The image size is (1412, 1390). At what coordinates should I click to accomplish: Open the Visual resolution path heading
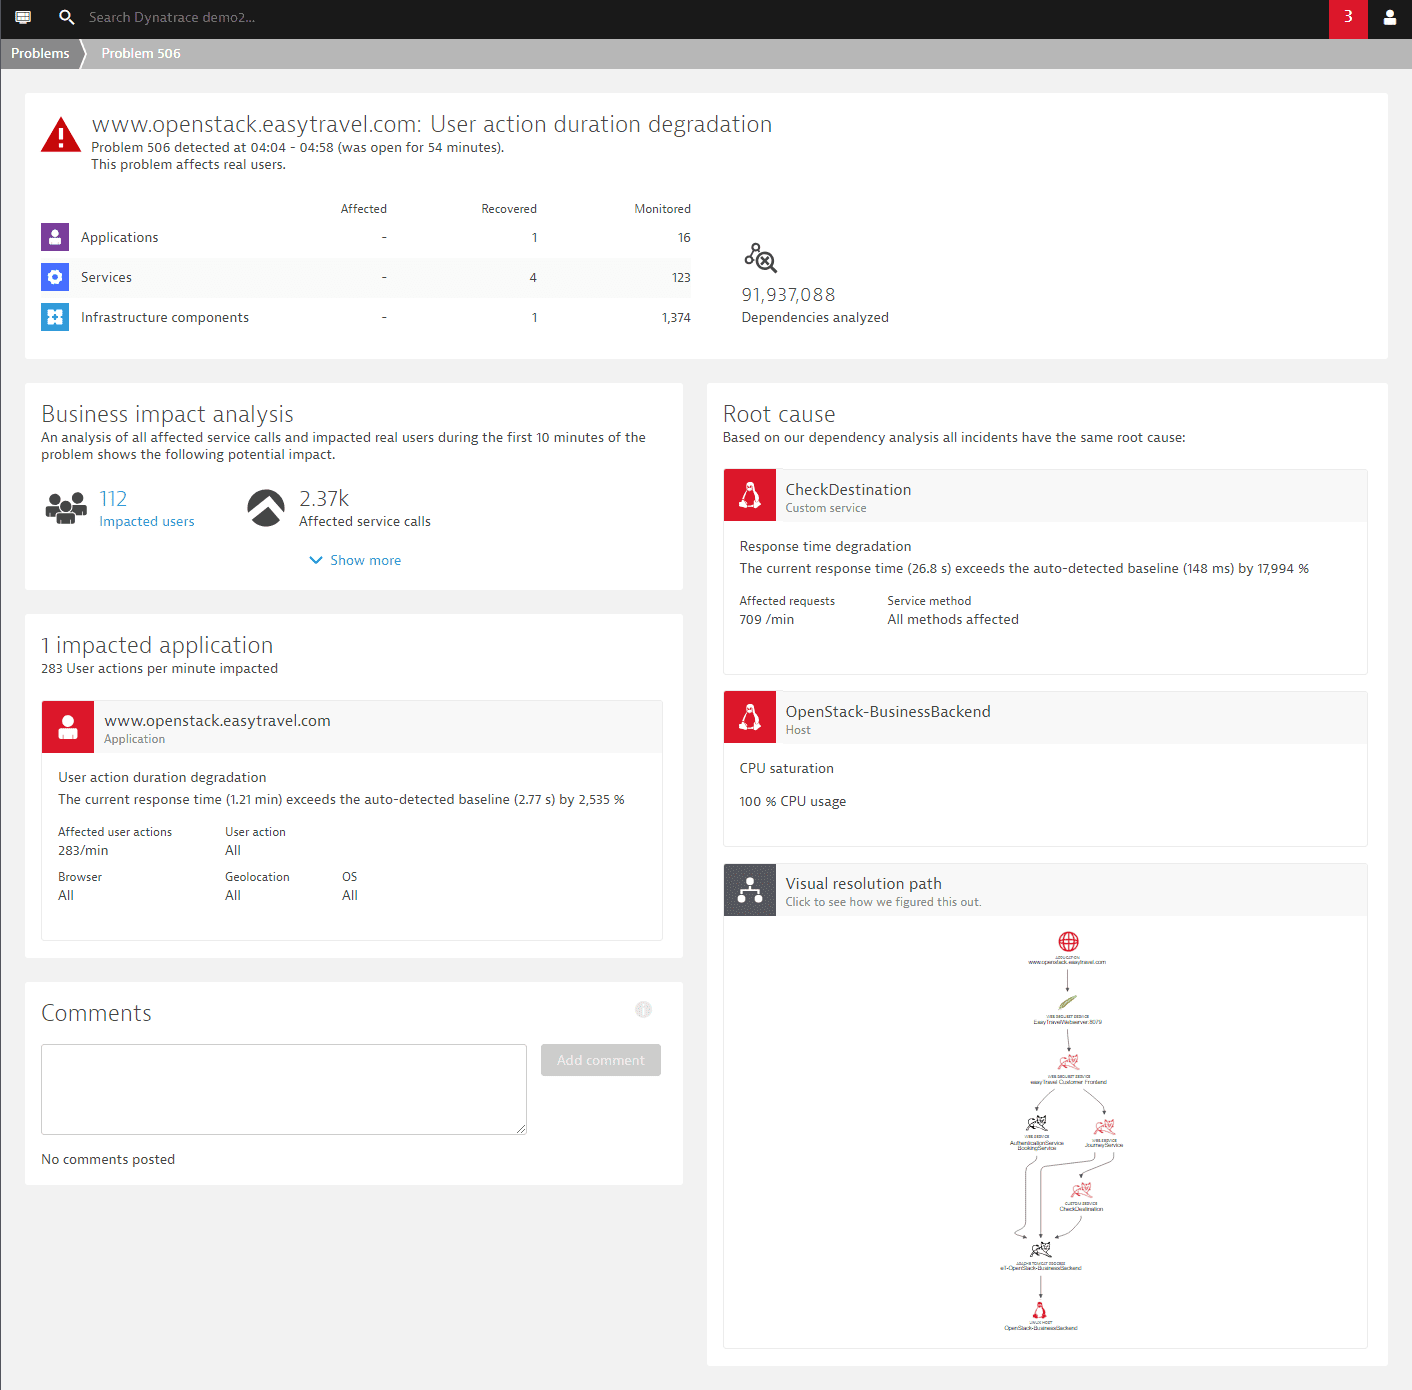pyautogui.click(x=863, y=883)
